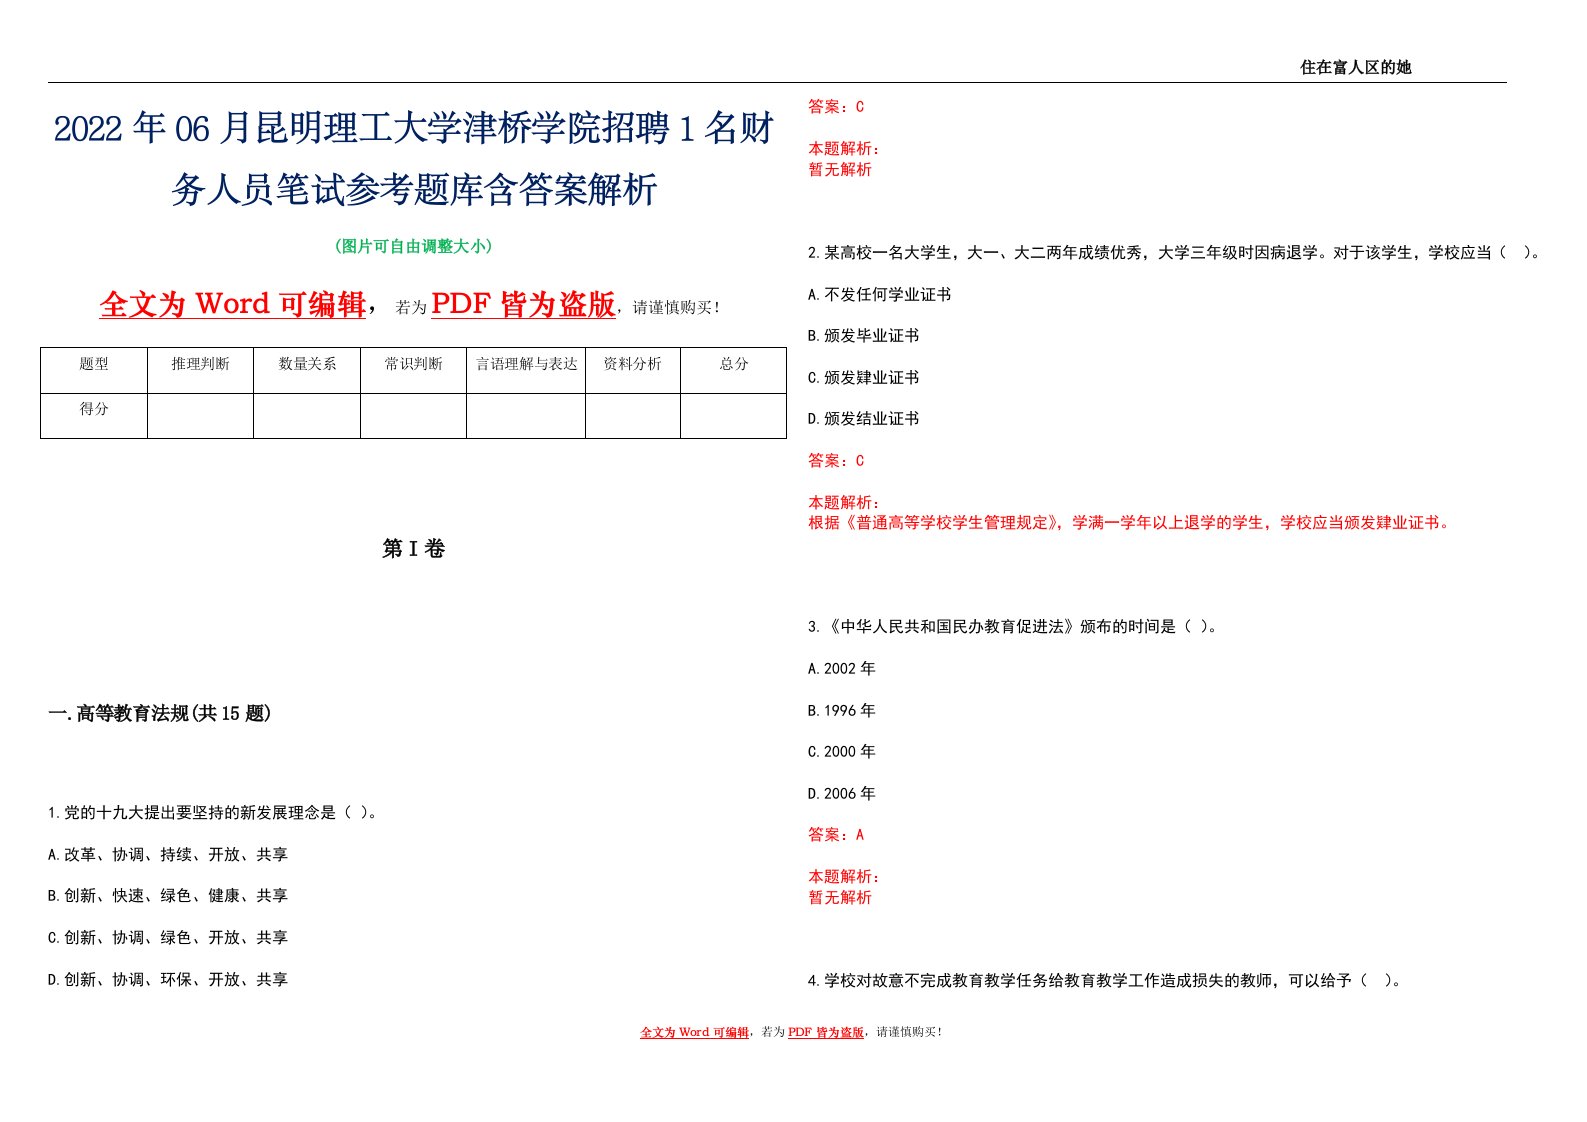Click the empty score cell under 推理判断
Image resolution: width=1587 pixels, height=1122 pixels.
click(200, 415)
